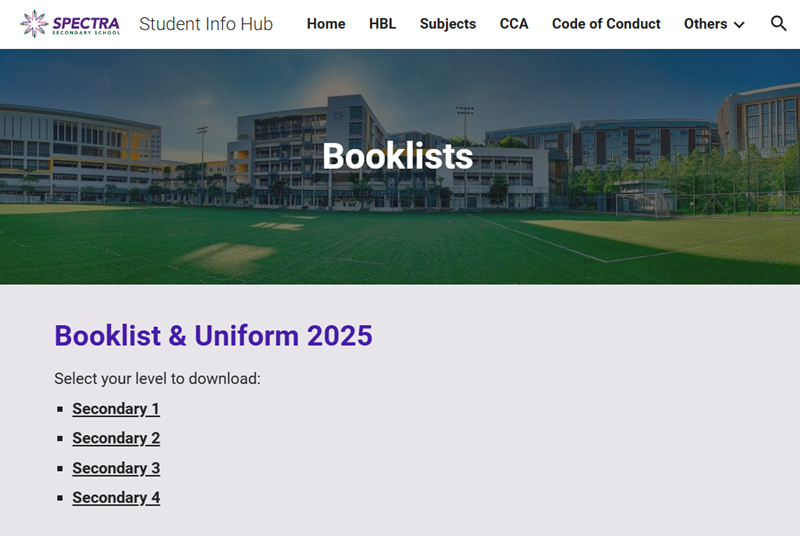Open the Secondary 3 booklist link
The image size is (800, 536).
(x=116, y=468)
